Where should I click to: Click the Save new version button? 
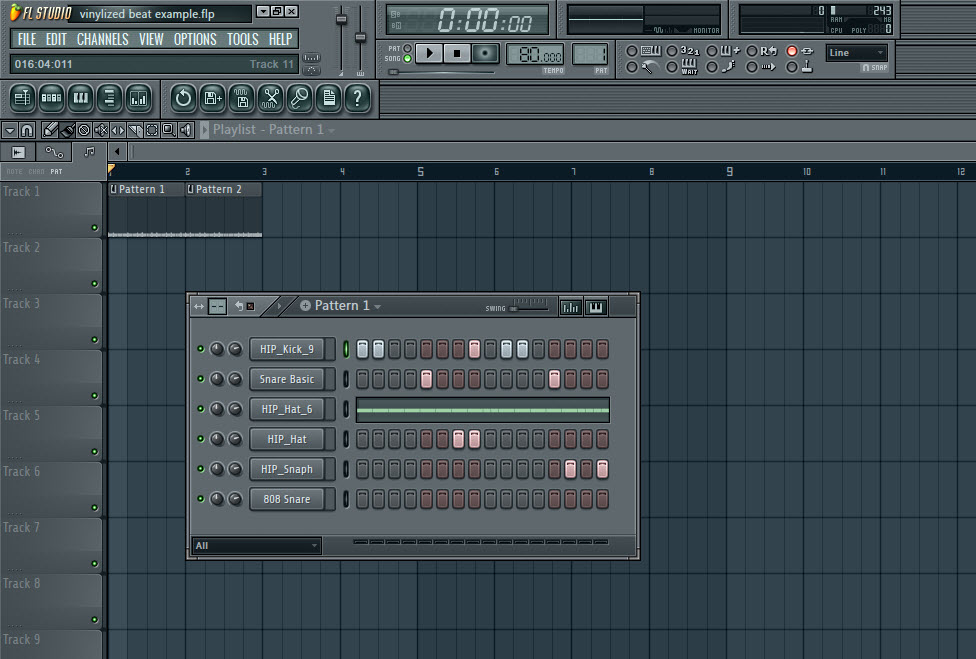point(212,98)
